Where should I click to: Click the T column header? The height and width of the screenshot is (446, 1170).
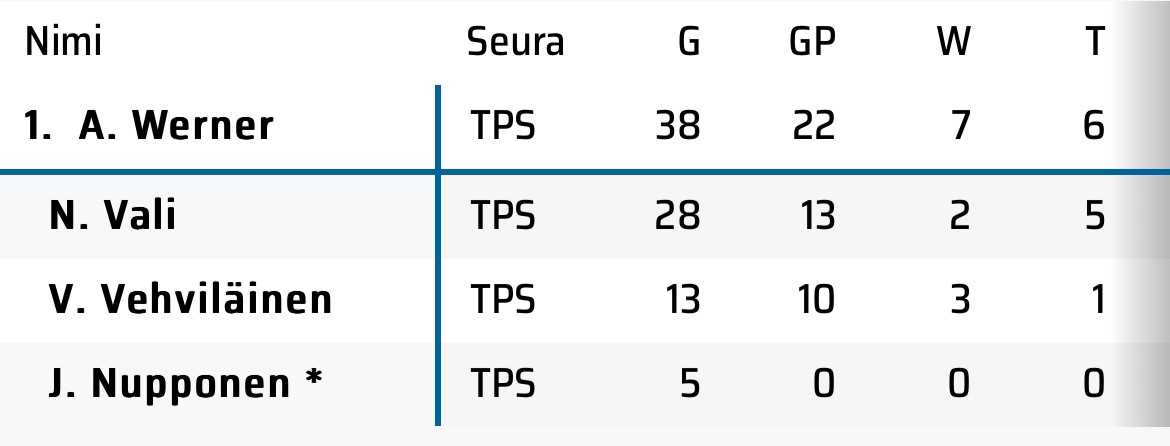tap(1095, 43)
